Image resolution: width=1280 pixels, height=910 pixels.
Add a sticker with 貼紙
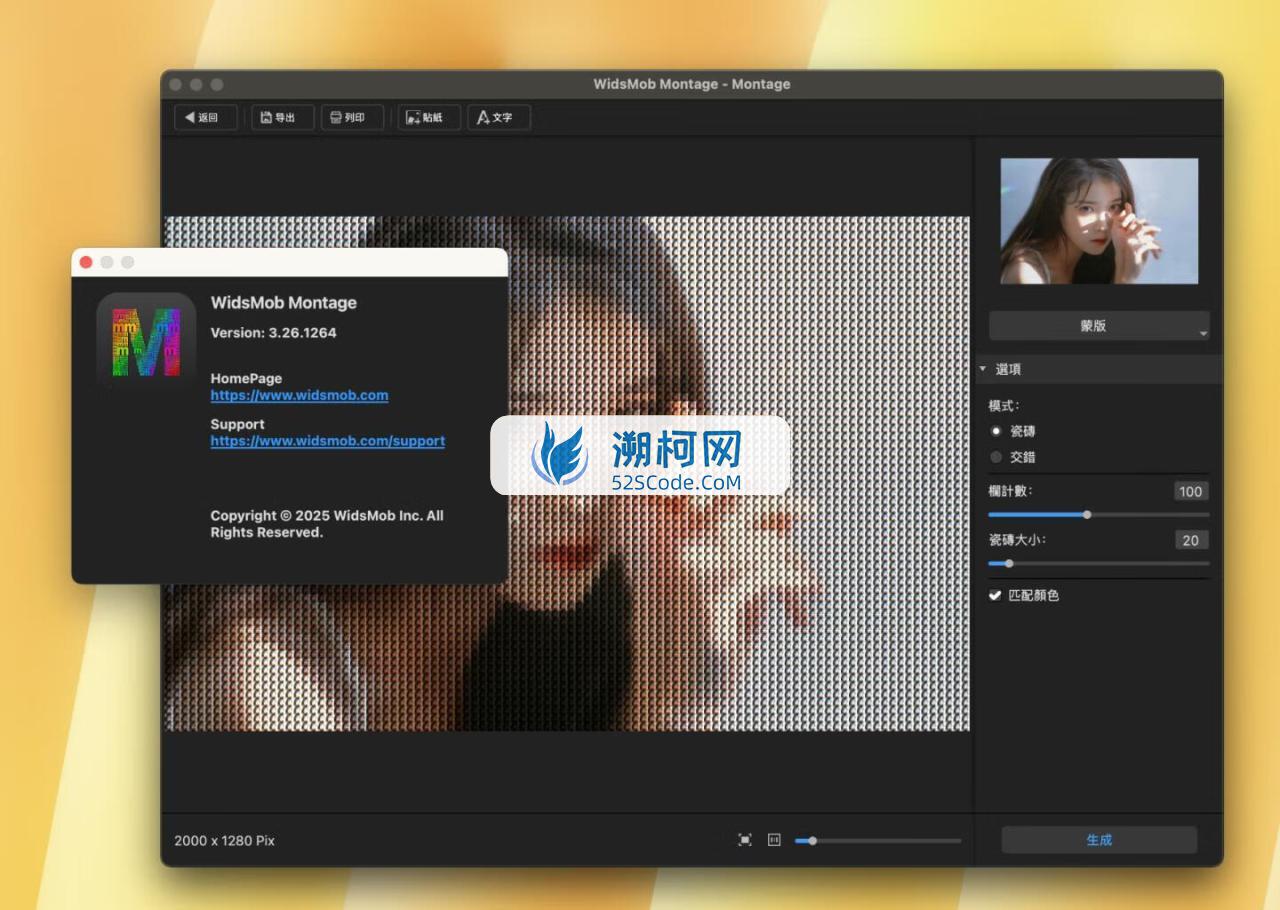(429, 117)
